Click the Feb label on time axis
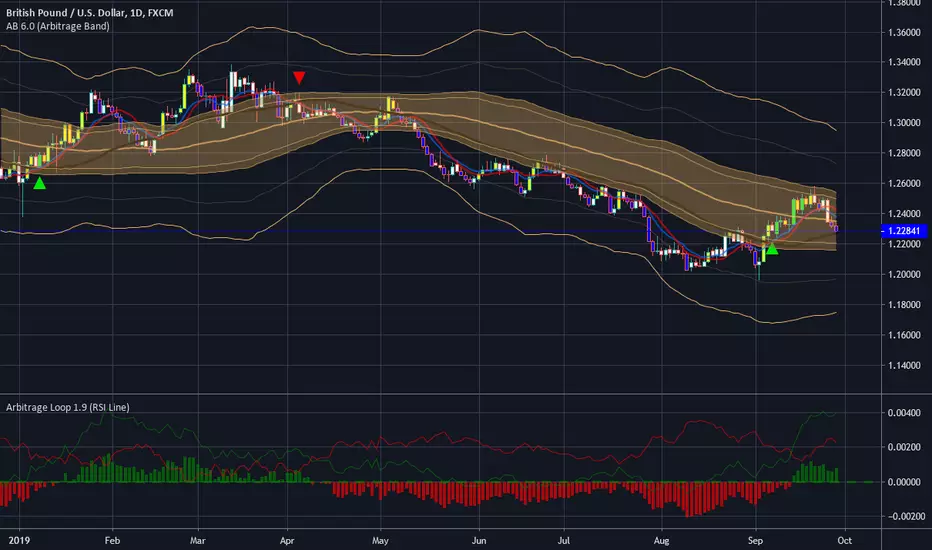This screenshot has width=932, height=550. 112,540
